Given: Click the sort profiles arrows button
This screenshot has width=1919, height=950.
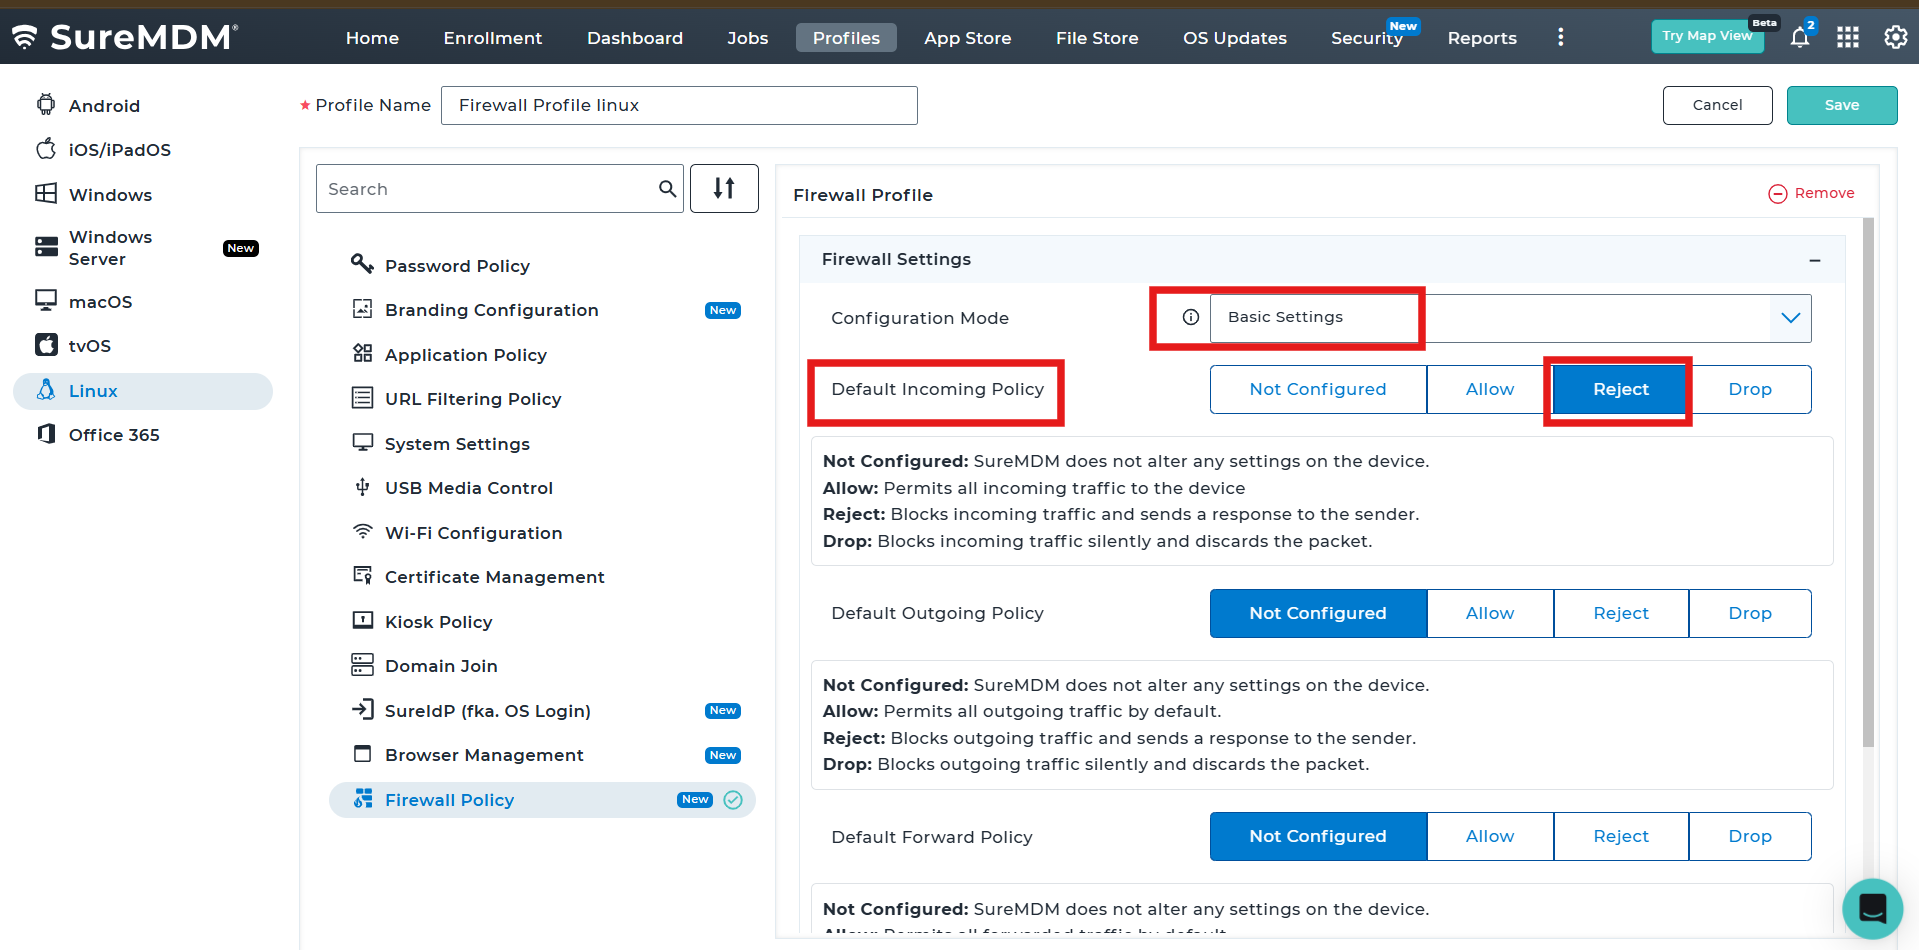Looking at the screenshot, I should (724, 188).
